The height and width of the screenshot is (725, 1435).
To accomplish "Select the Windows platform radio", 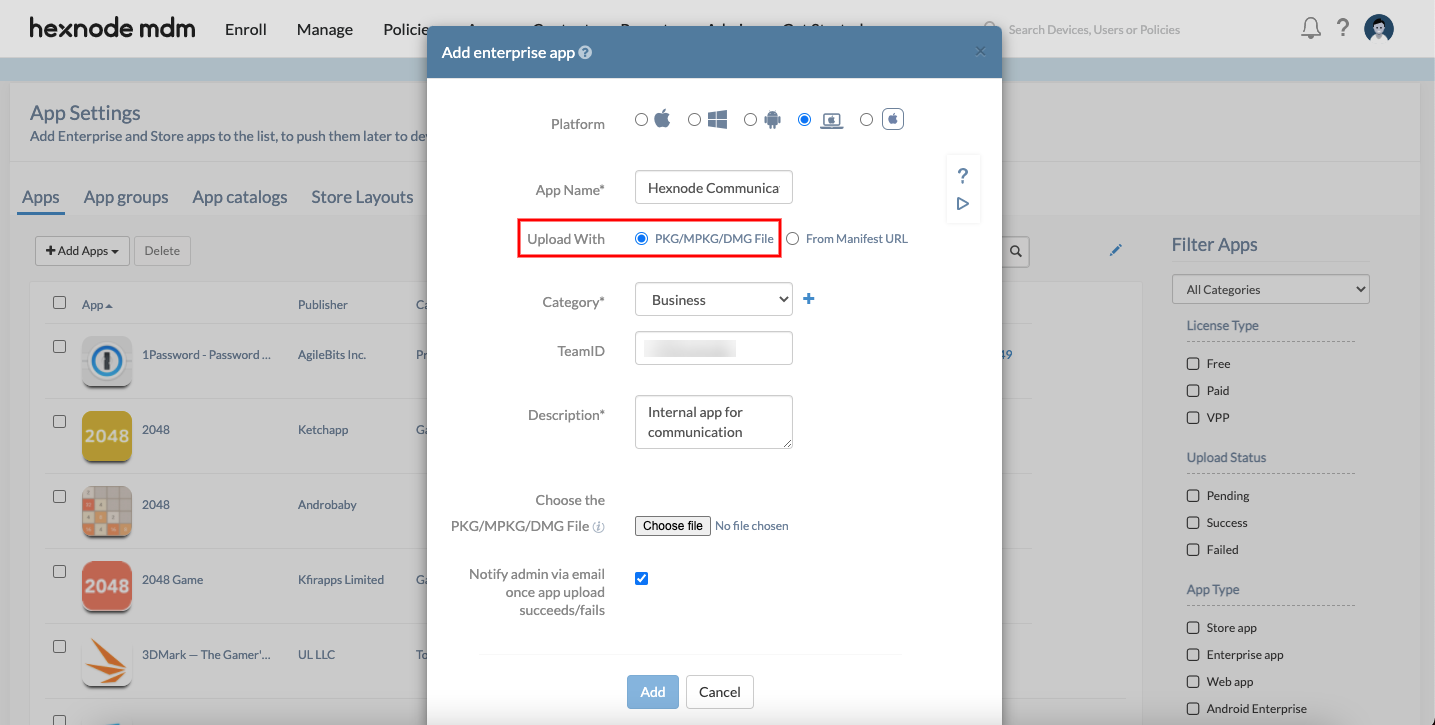I will click(695, 120).
